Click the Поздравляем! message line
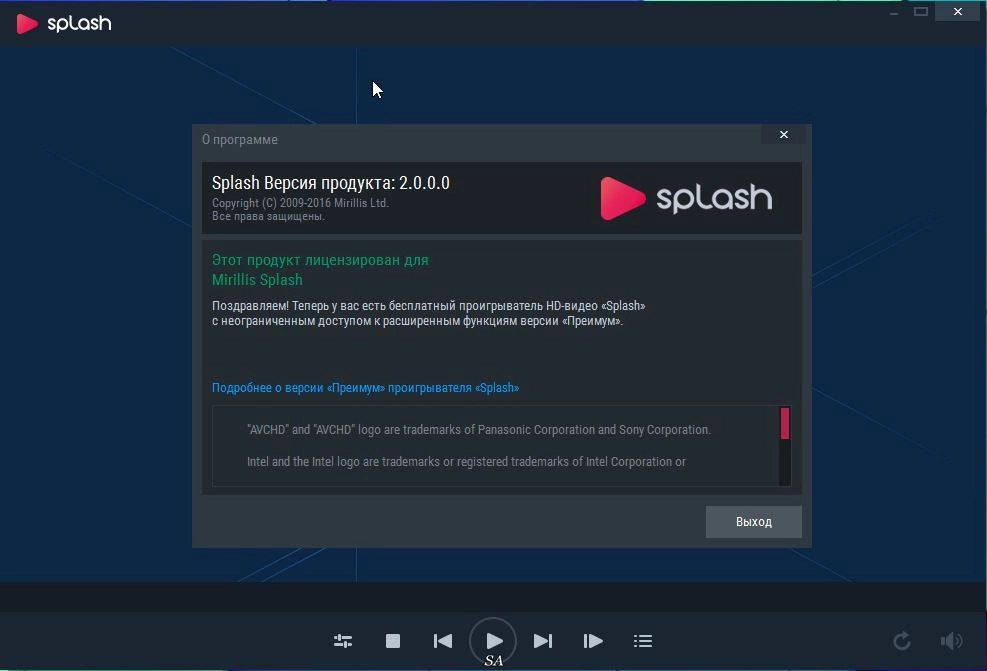 point(428,306)
